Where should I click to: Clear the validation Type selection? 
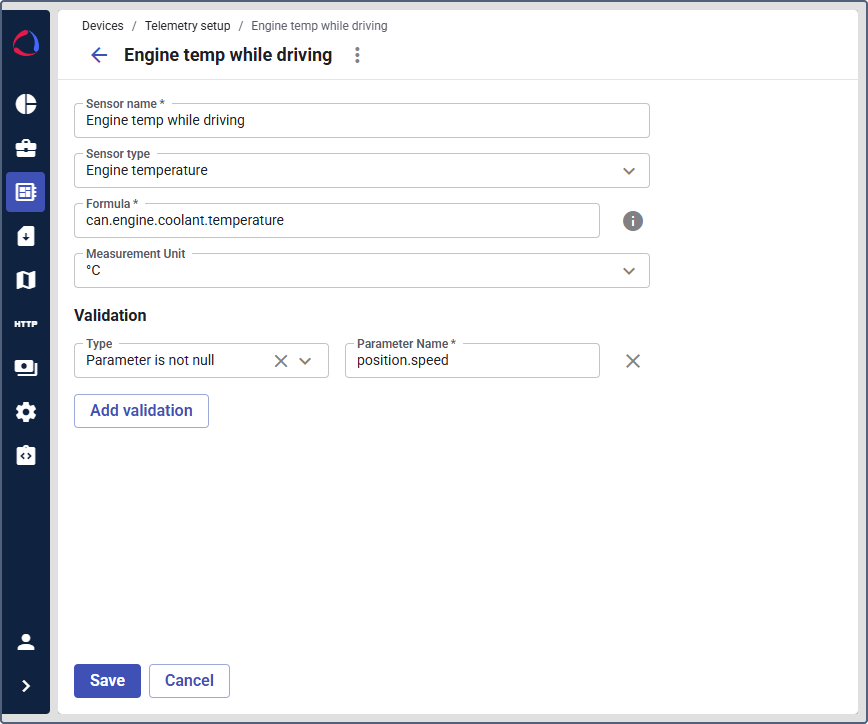[281, 361]
